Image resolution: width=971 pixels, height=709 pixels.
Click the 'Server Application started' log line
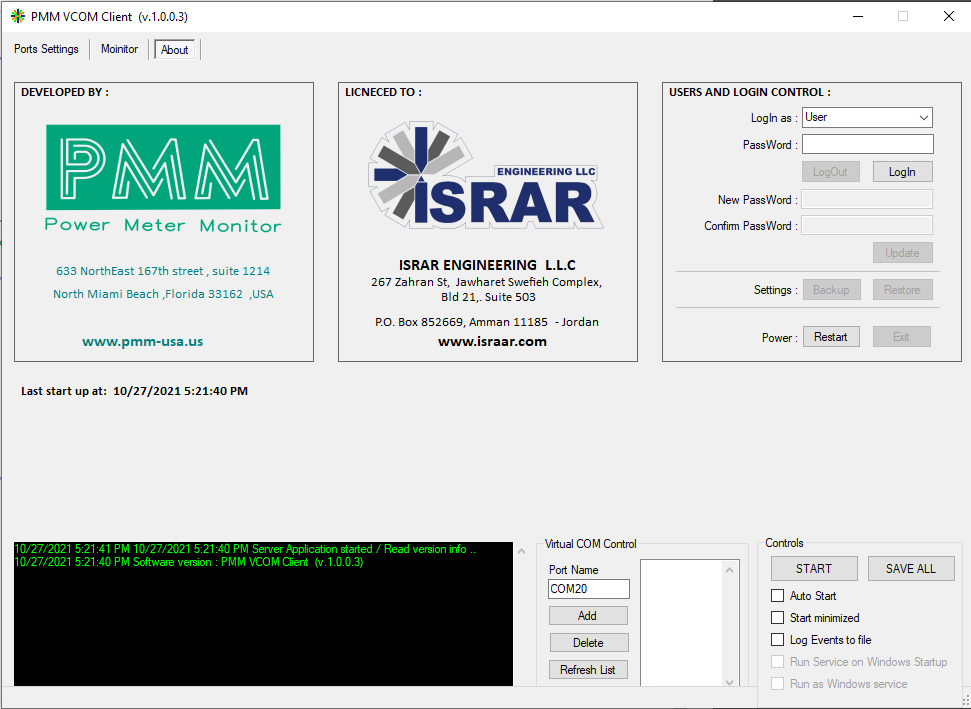tap(245, 549)
